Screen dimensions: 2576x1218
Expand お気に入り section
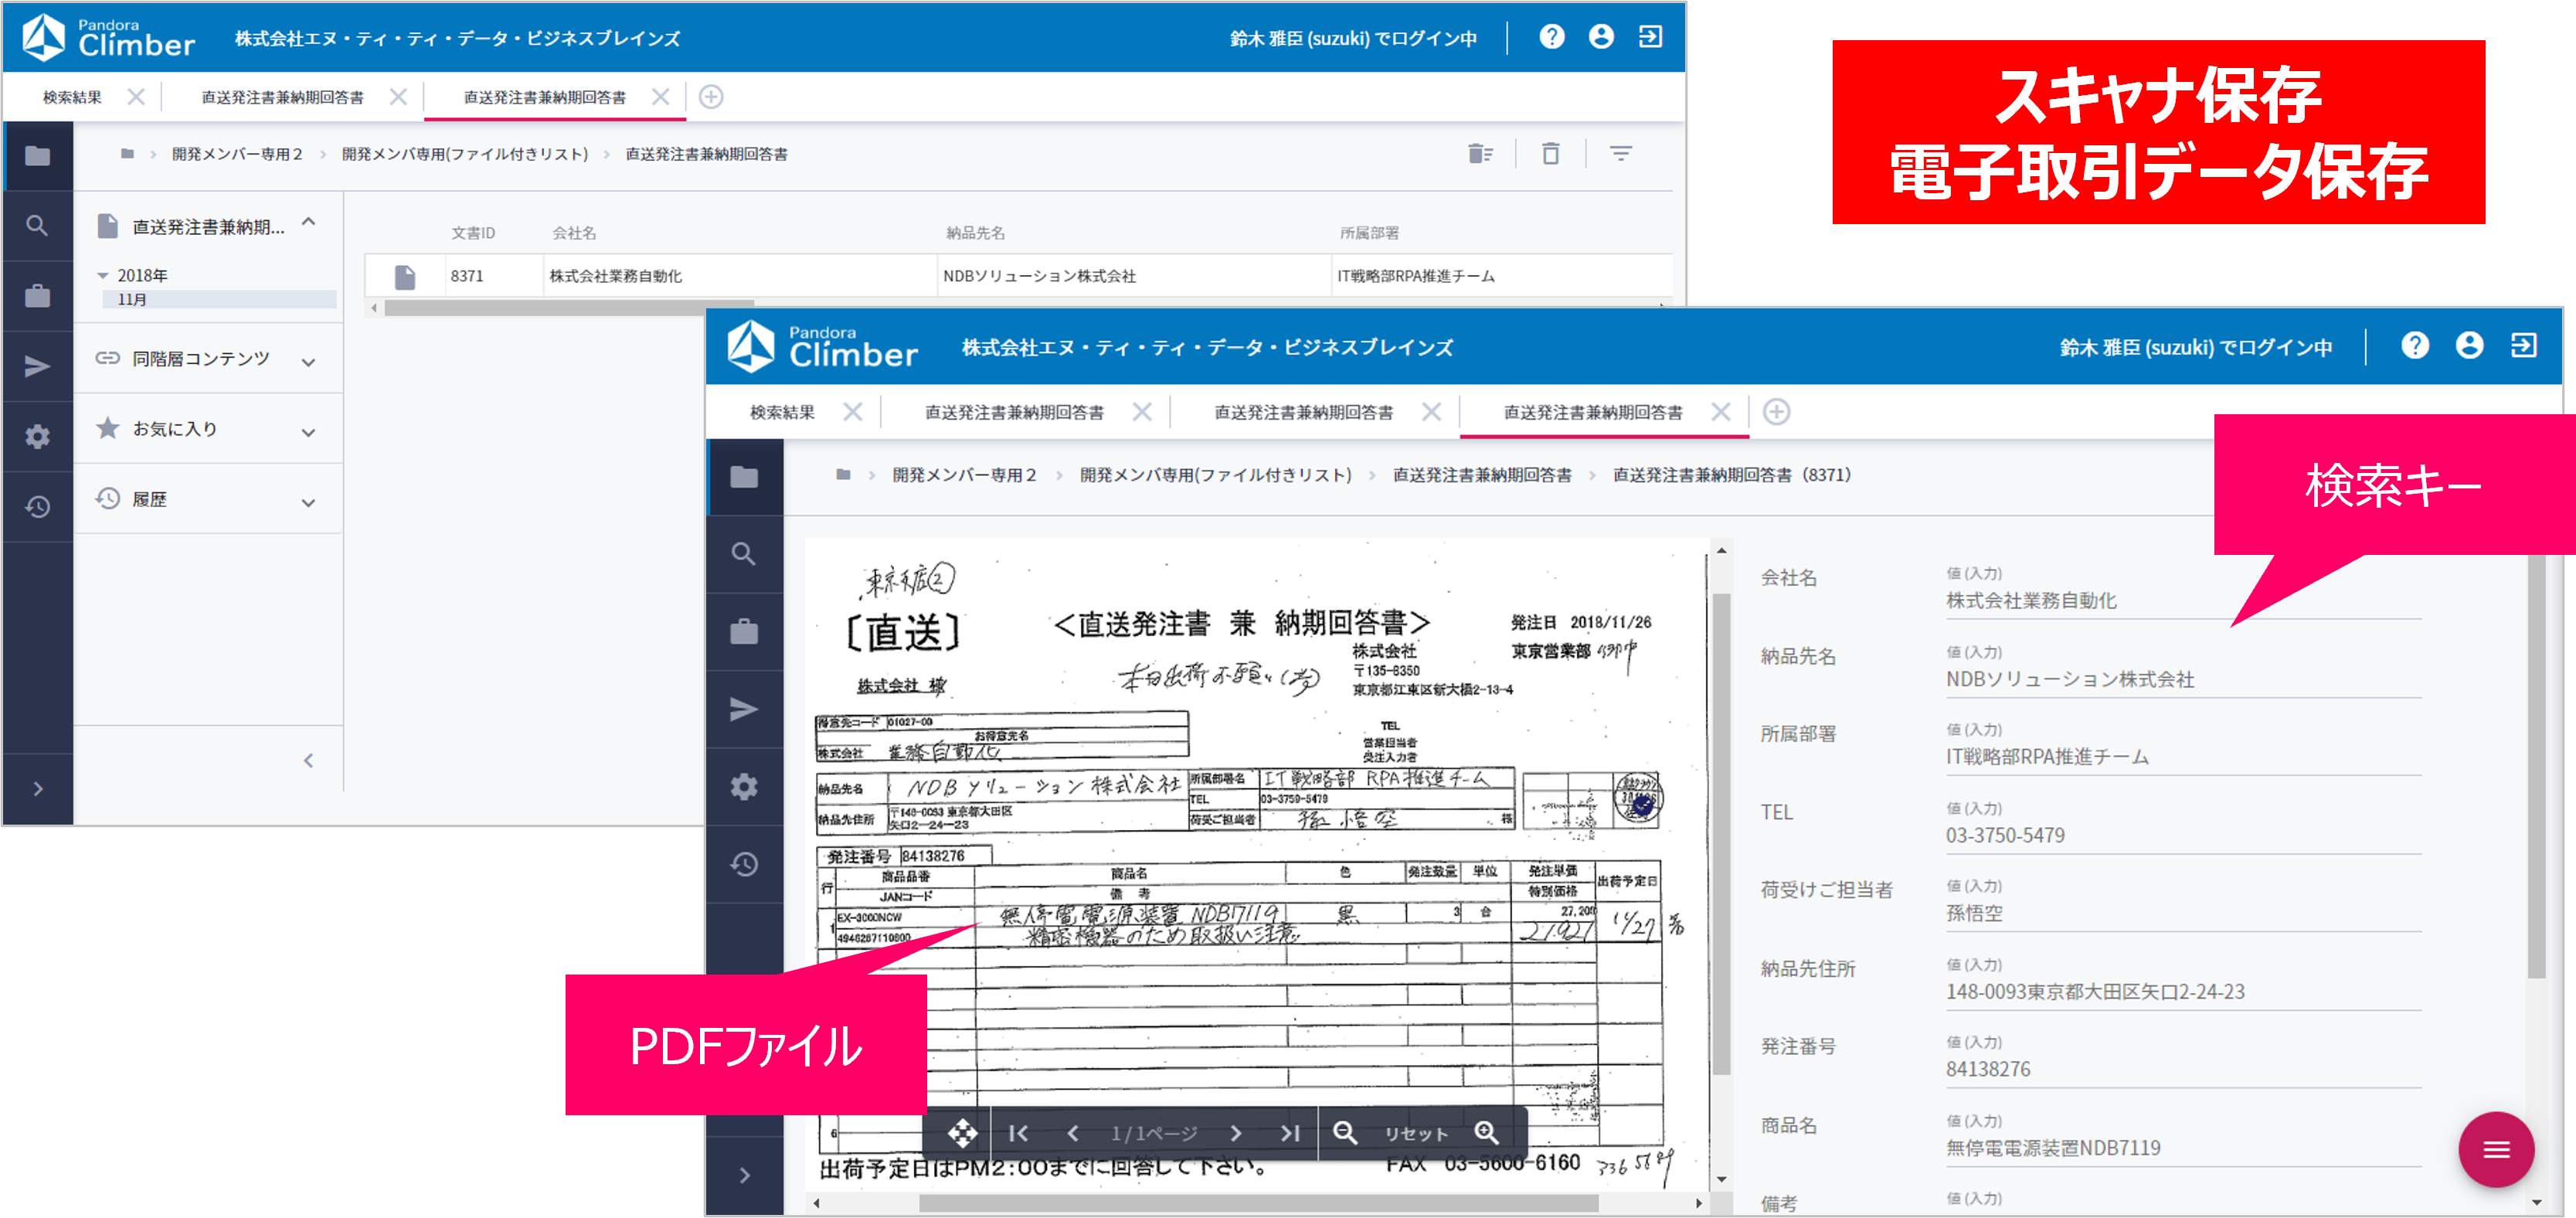coord(309,432)
